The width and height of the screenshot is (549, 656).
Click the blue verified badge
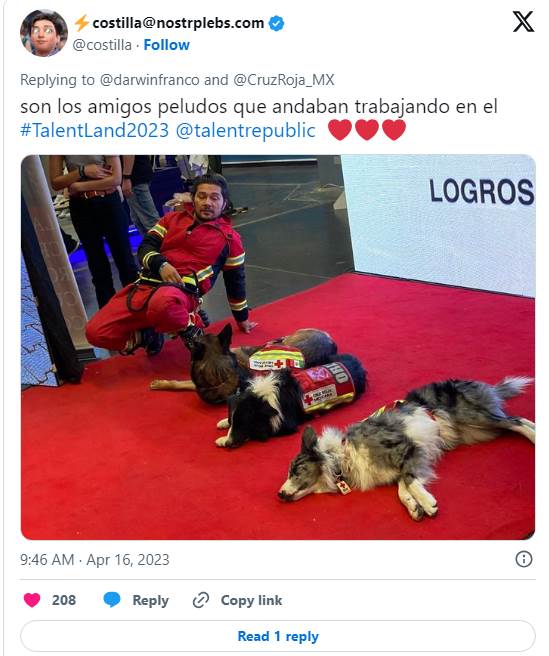[x=276, y=23]
